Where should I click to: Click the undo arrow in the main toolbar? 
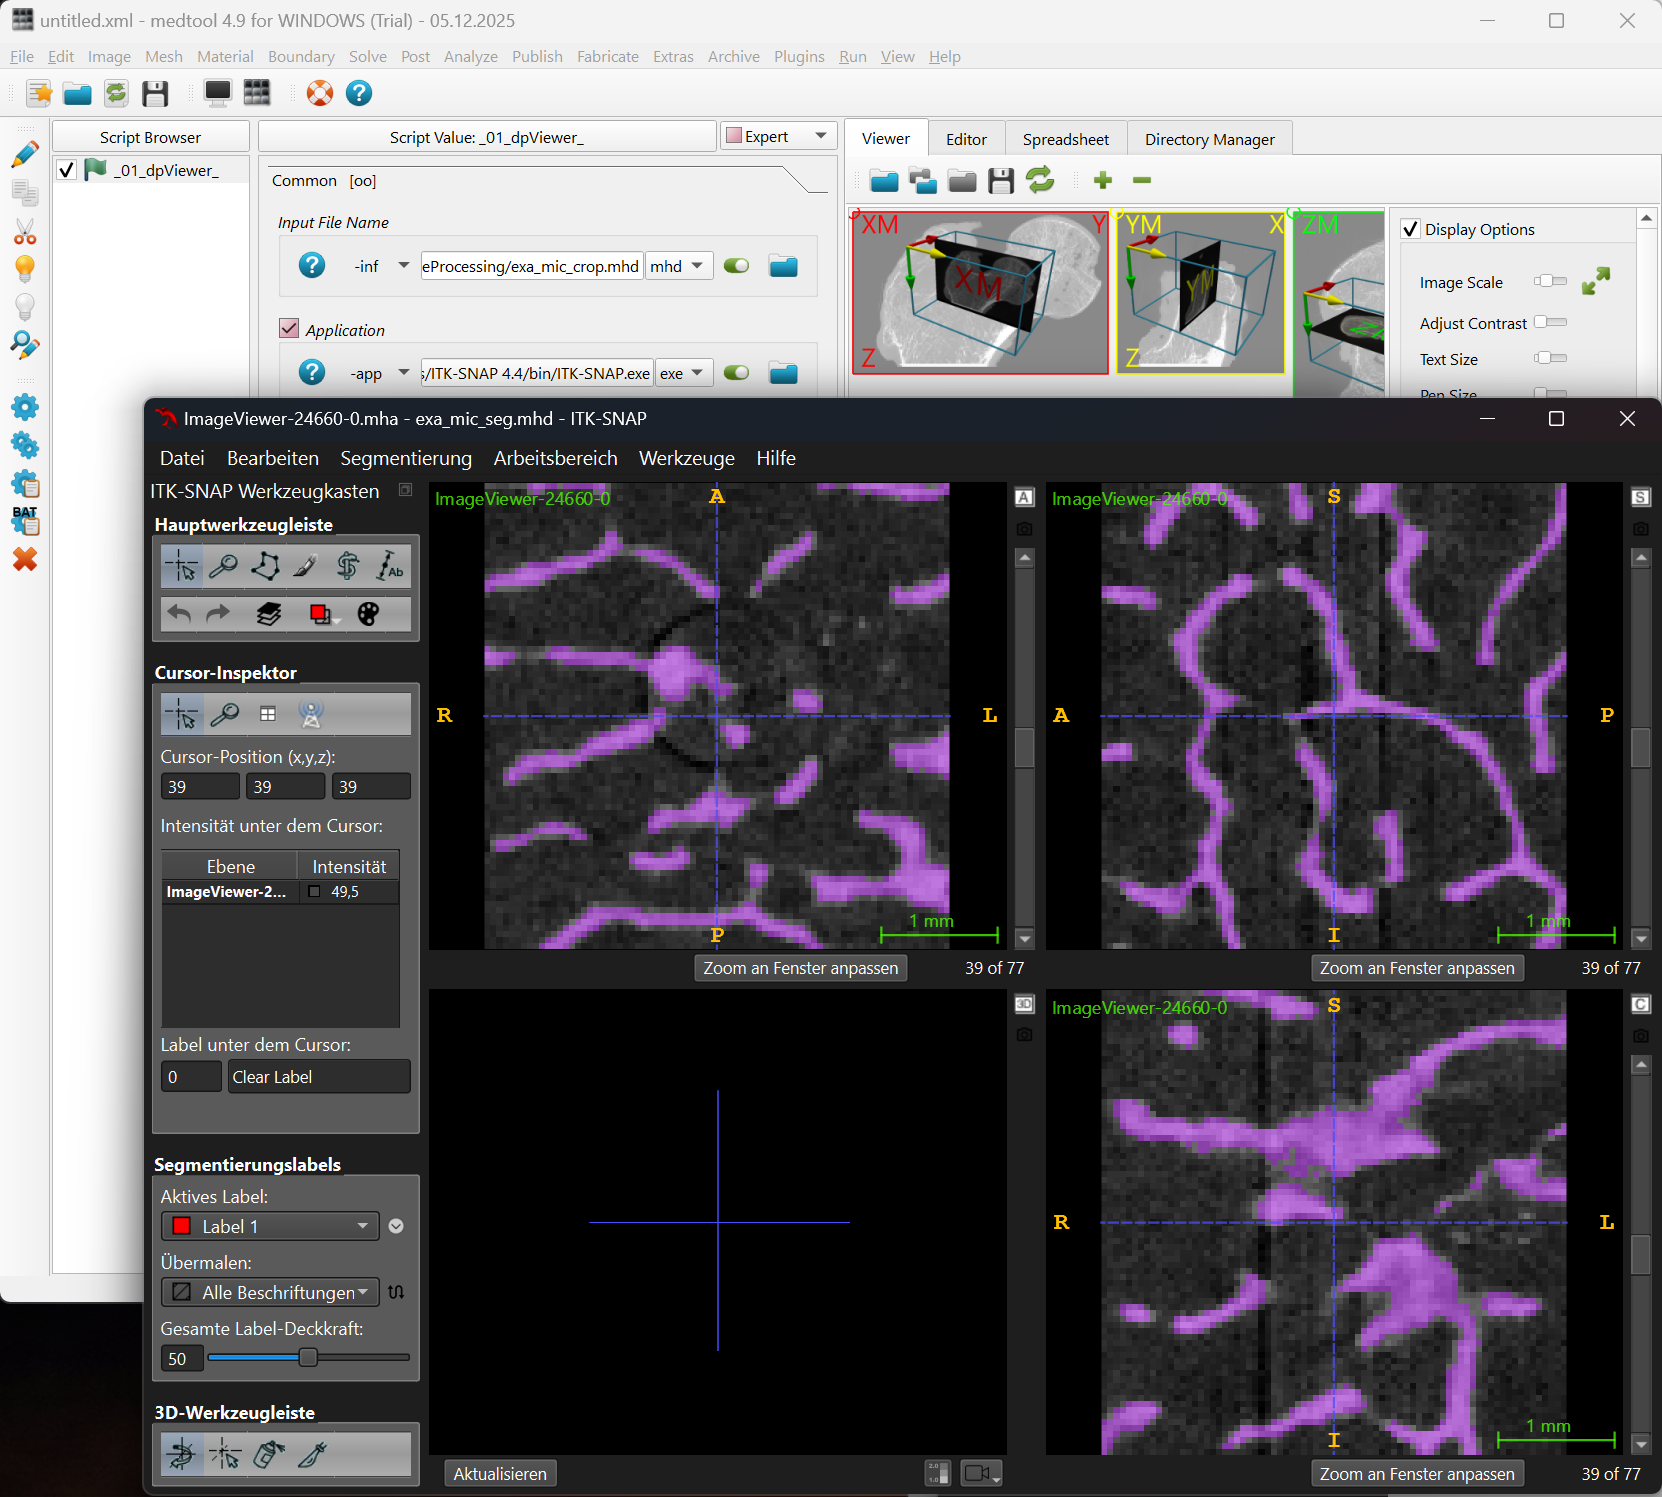coord(180,614)
